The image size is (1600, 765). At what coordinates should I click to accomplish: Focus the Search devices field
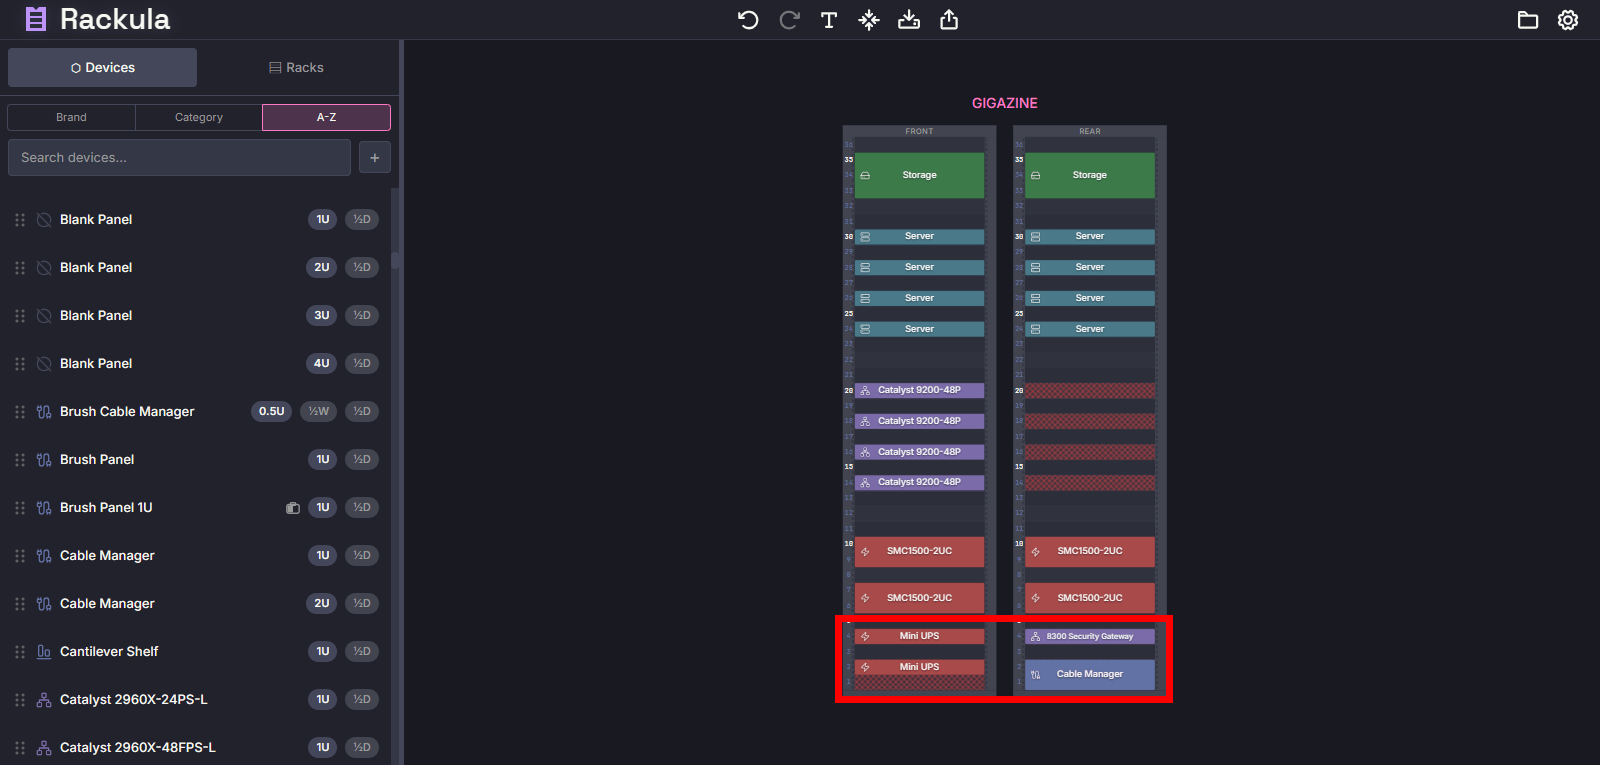(179, 158)
